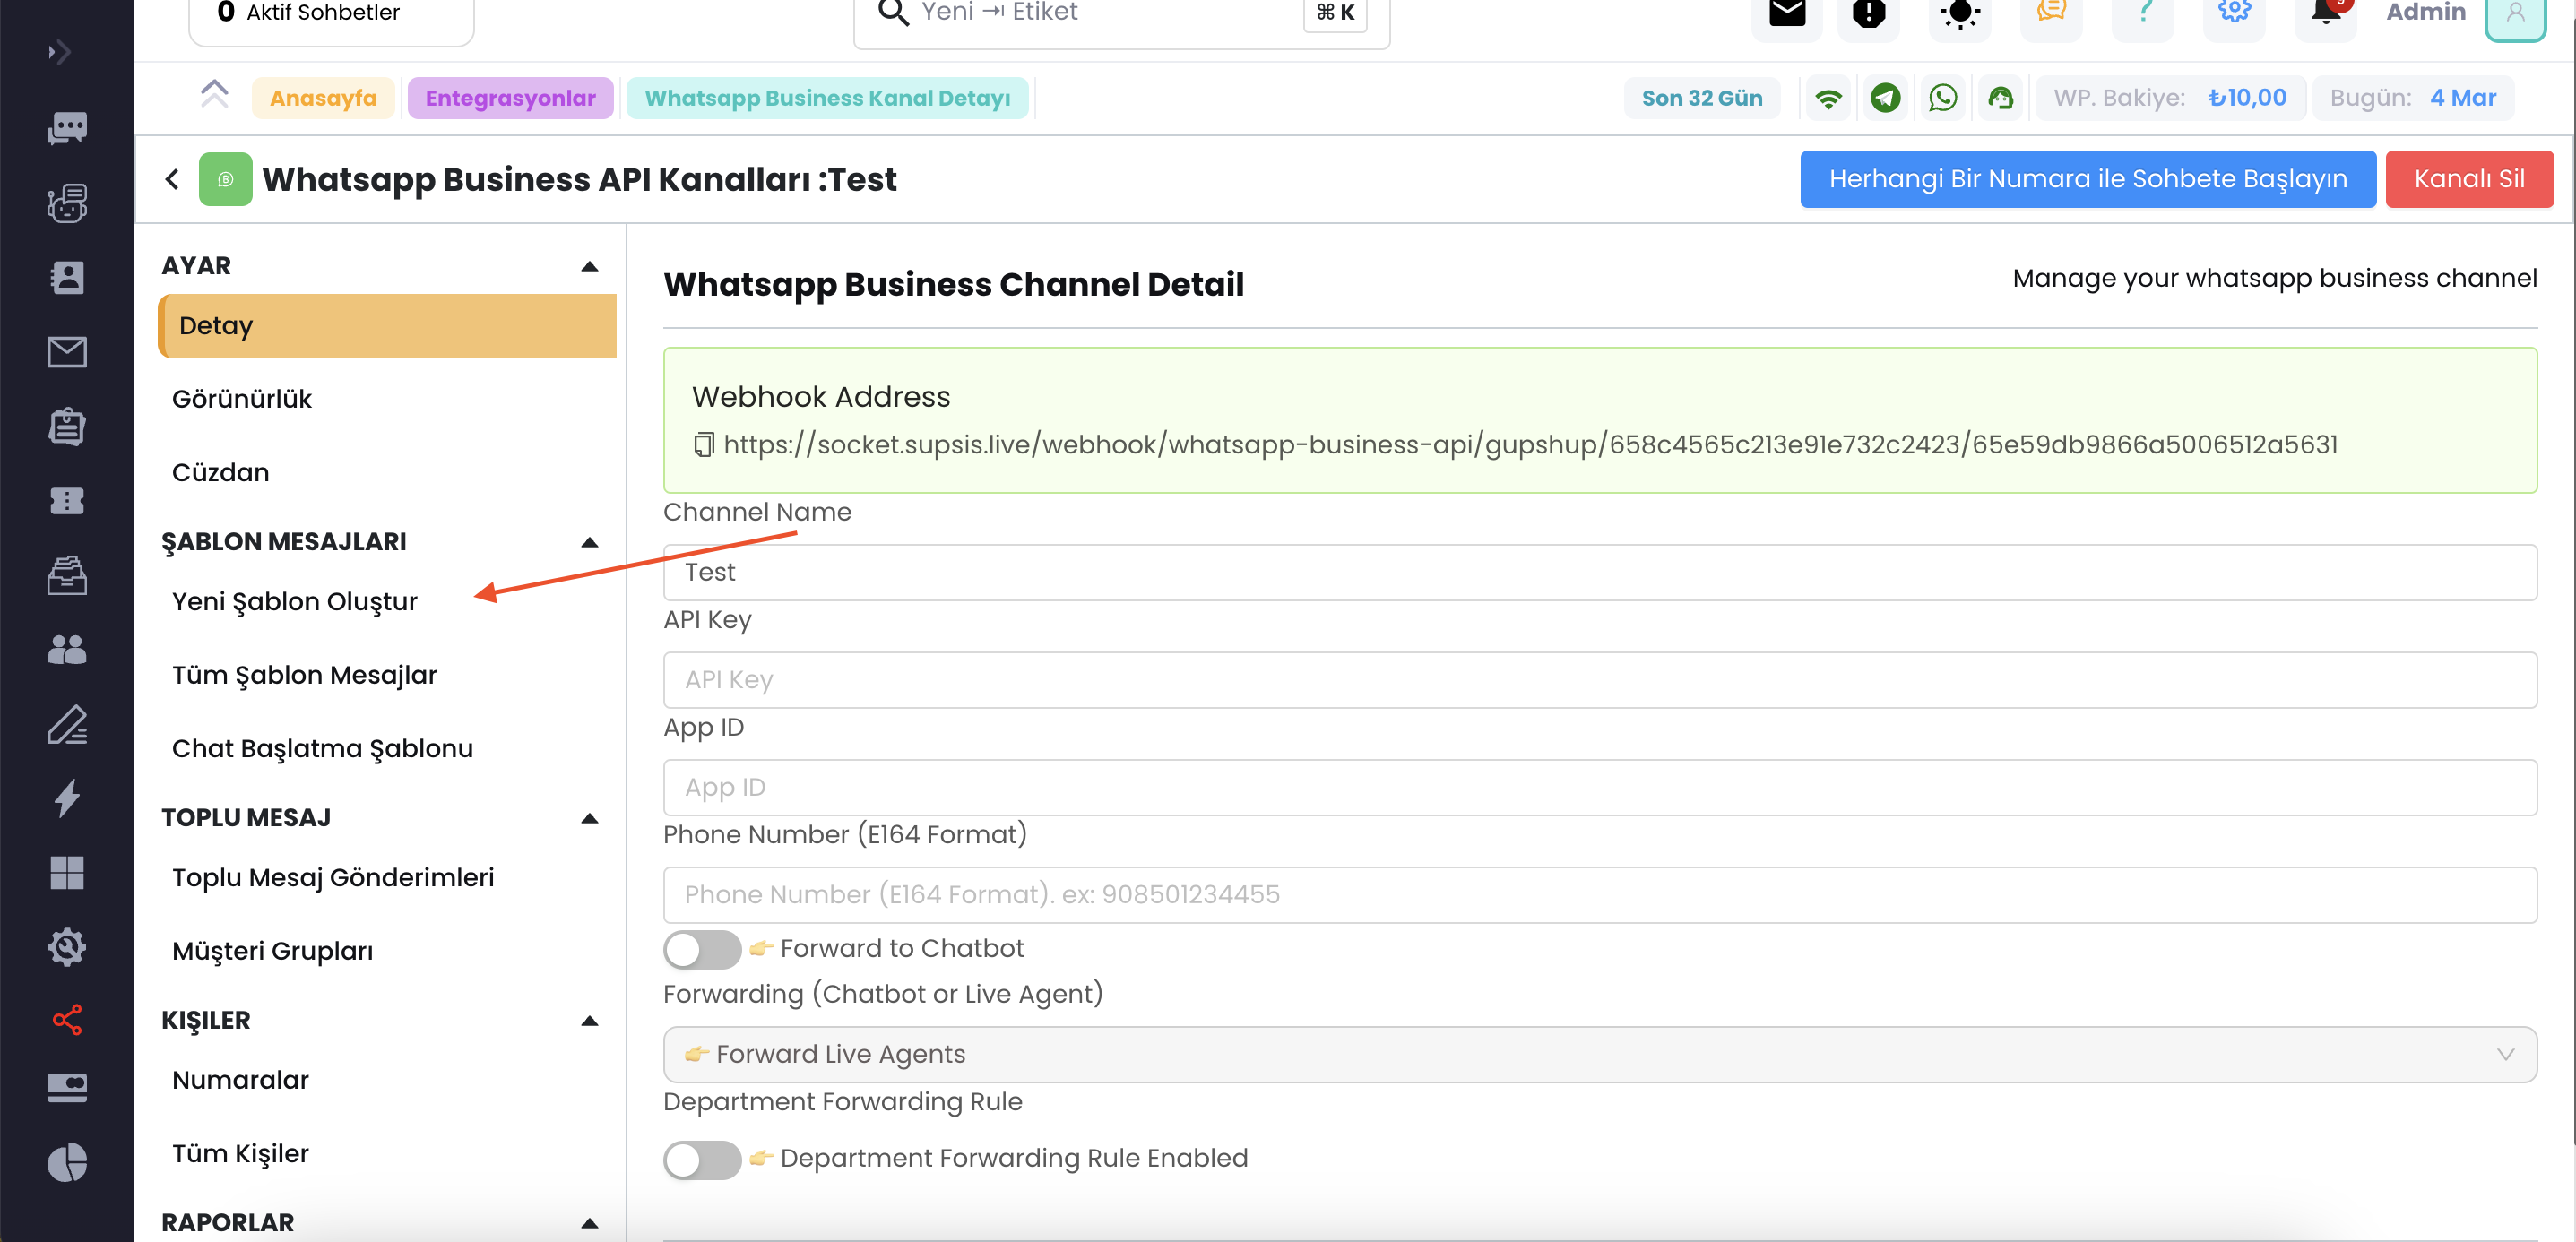Collapse the TOPLU MESAJ section
Viewport: 2576px width, 1242px height.
(x=589, y=818)
